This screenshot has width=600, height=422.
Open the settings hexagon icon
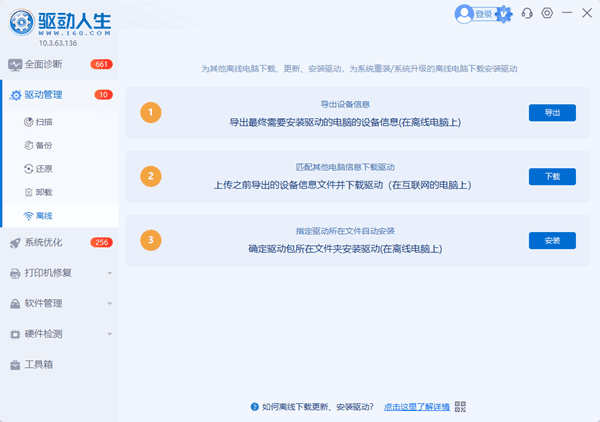click(x=547, y=13)
